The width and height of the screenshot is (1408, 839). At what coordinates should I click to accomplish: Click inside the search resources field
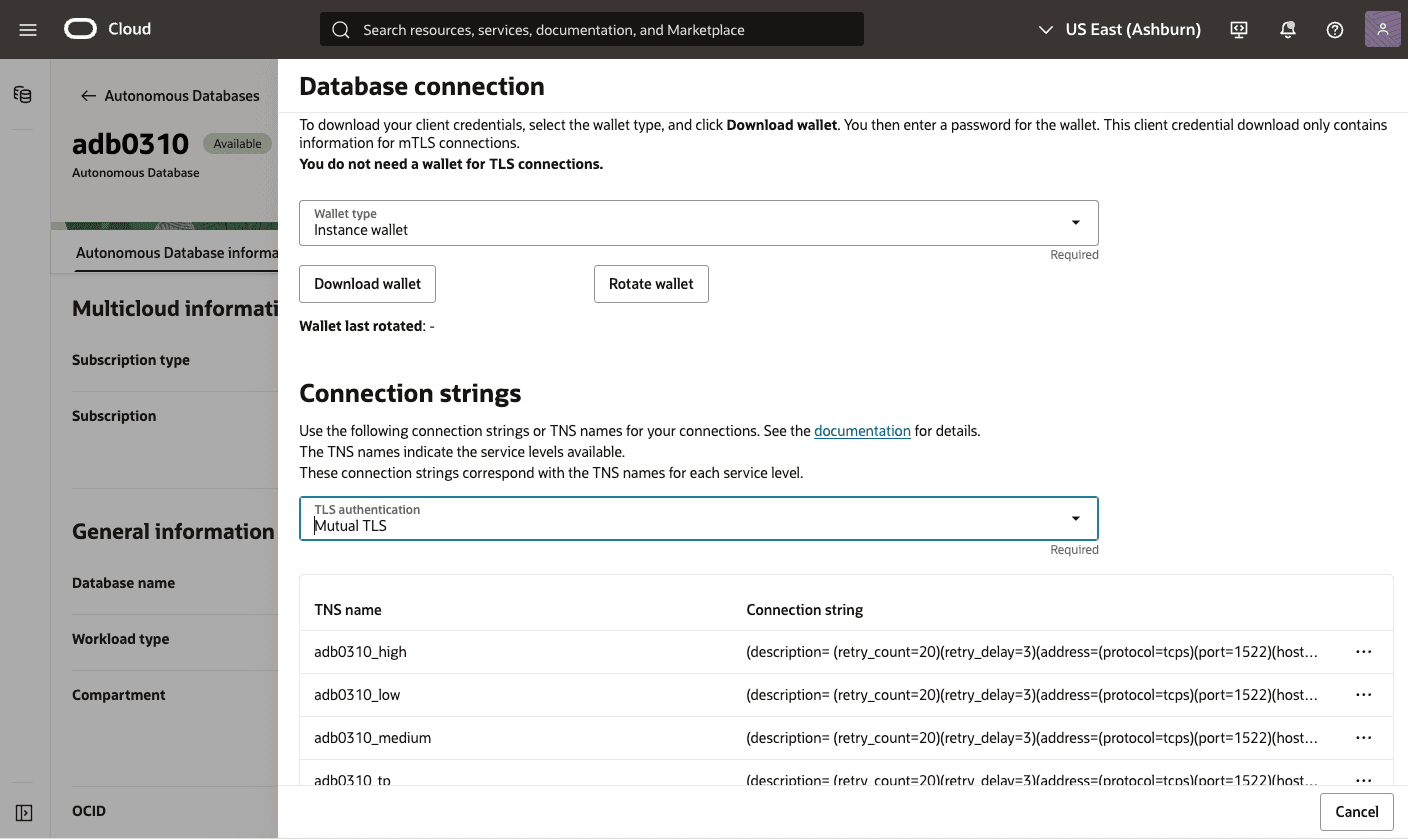pos(600,29)
